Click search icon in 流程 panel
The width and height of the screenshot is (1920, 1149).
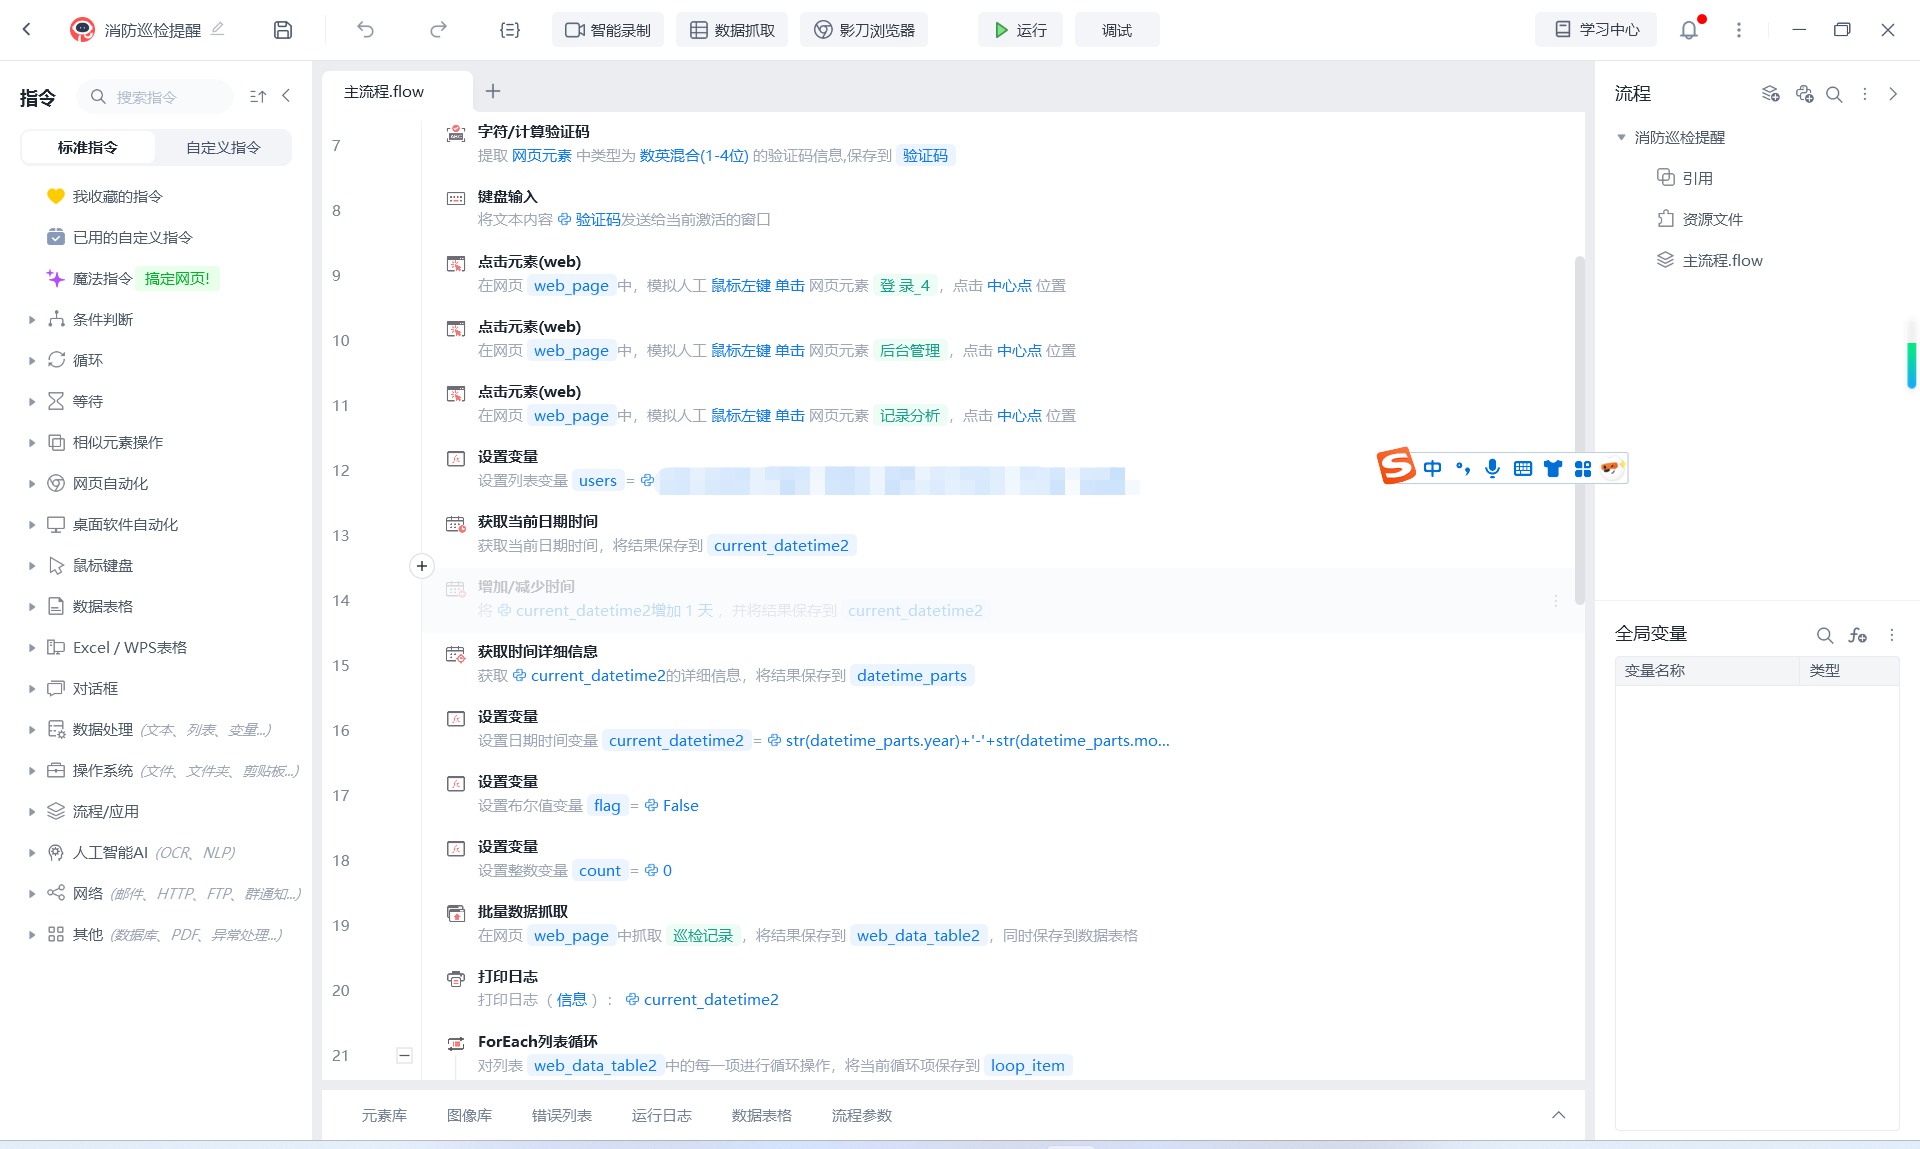(1834, 94)
